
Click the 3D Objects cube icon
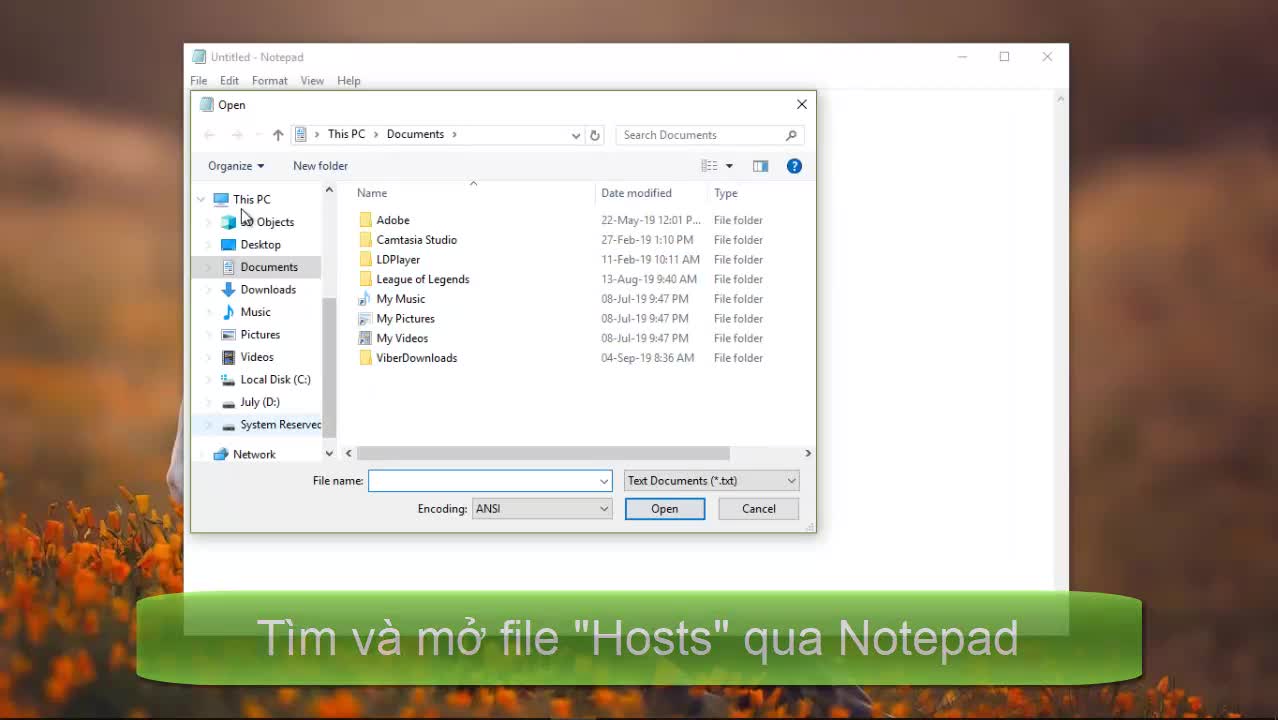click(228, 222)
